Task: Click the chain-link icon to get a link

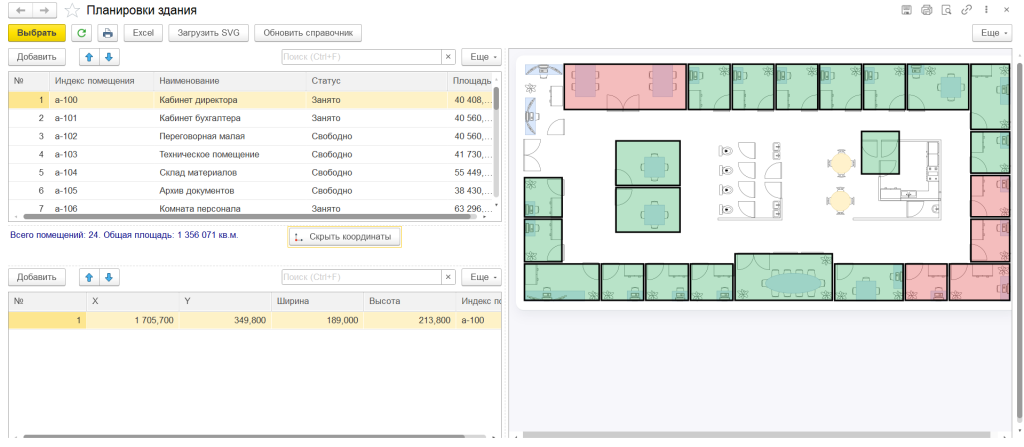Action: coord(966,10)
